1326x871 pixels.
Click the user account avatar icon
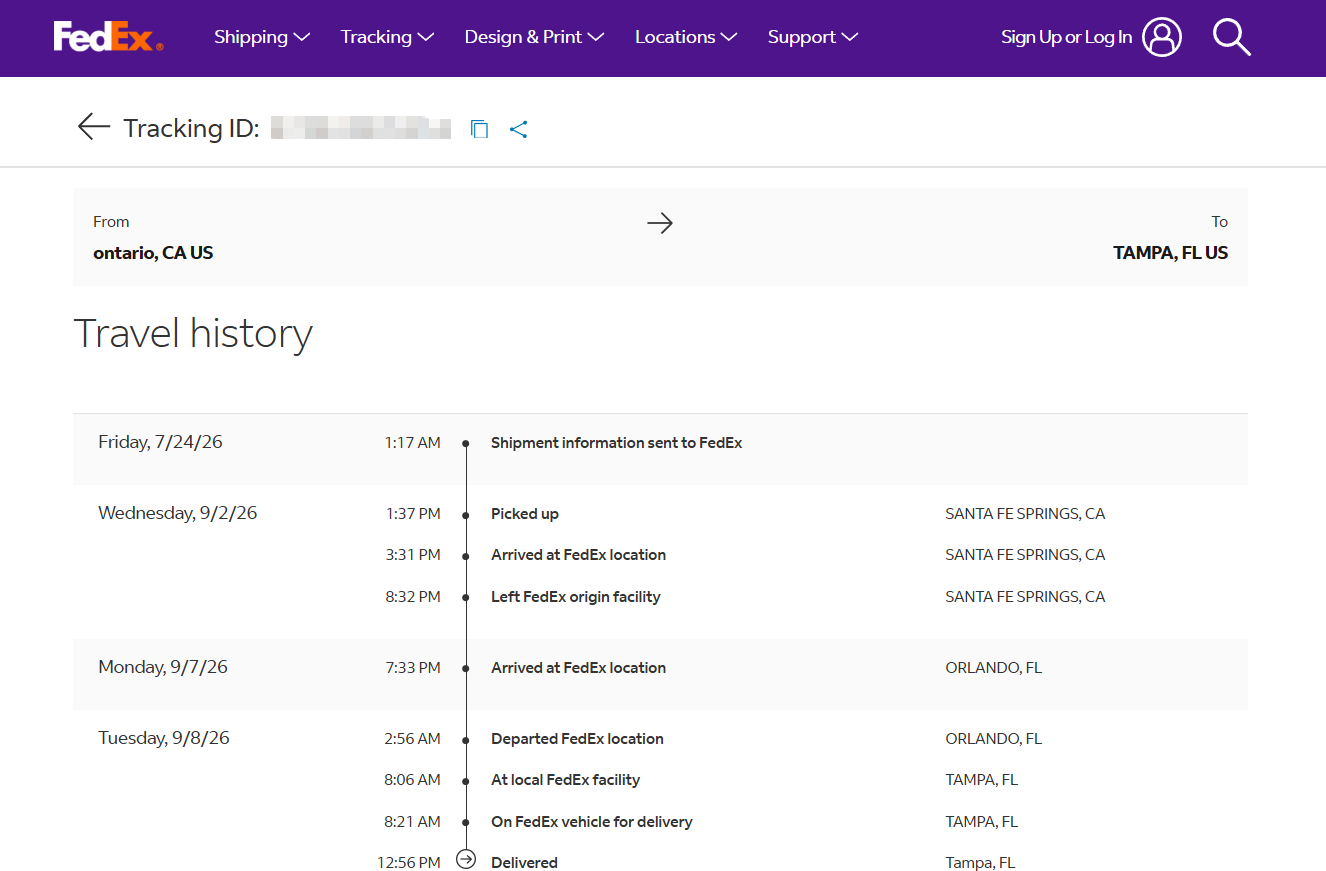pos(1162,37)
